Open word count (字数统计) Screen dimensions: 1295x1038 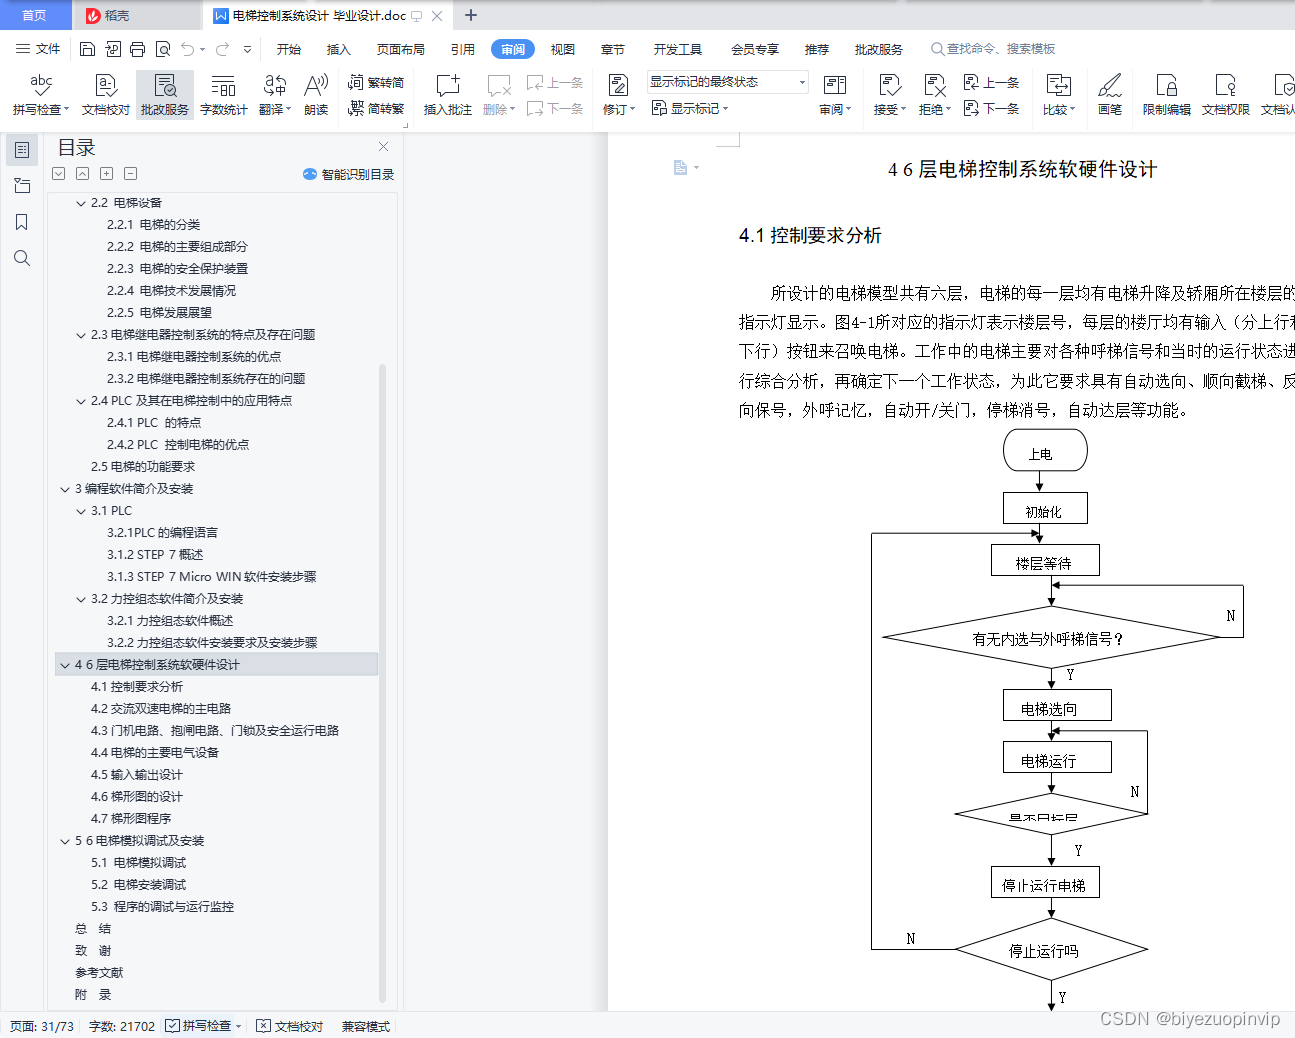pyautogui.click(x=223, y=95)
